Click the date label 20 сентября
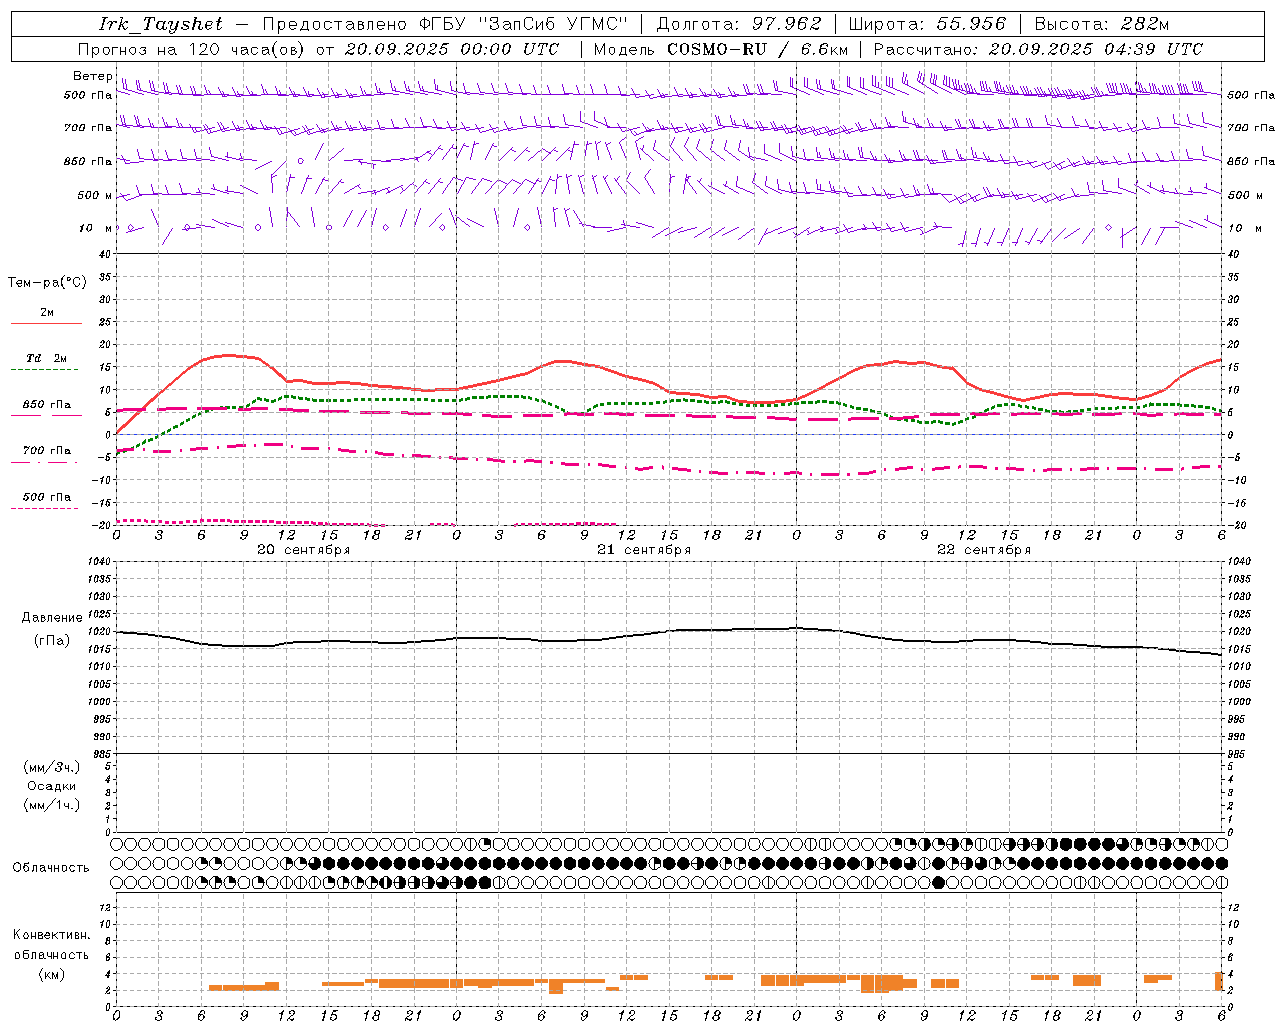Viewport: 1280px width, 1024px height. tap(303, 549)
